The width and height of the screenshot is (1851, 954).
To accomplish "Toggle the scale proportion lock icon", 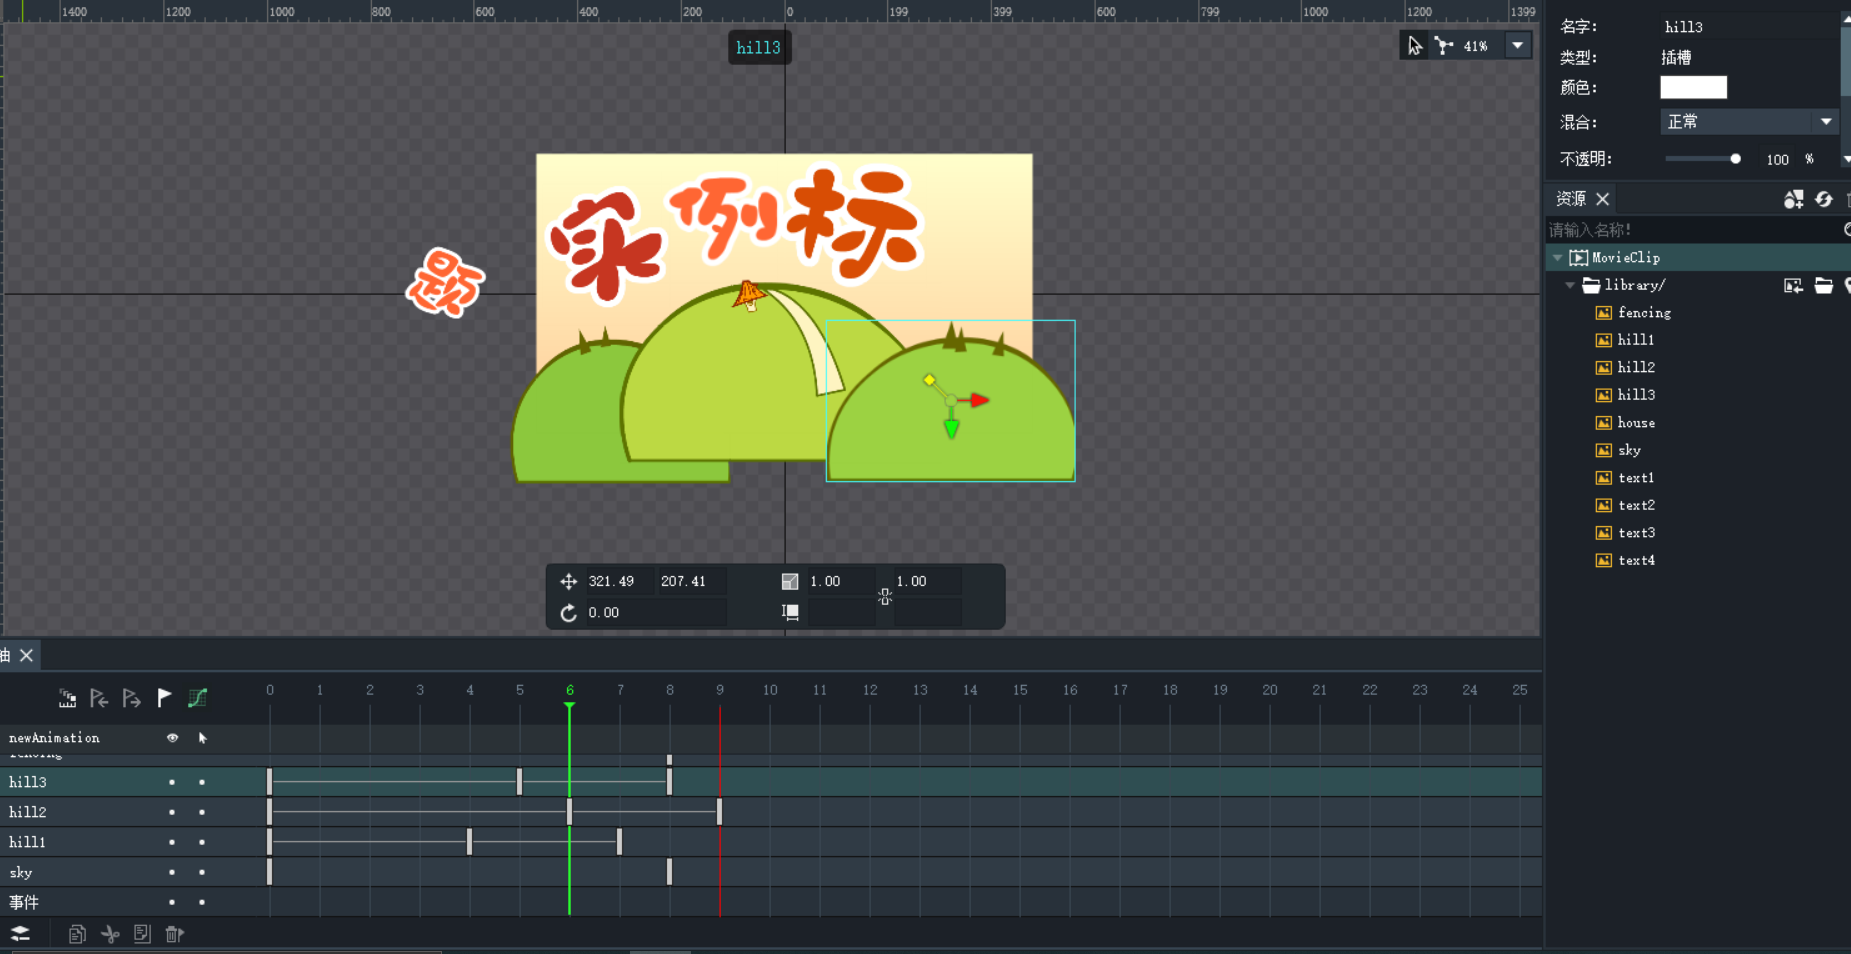I will [885, 597].
